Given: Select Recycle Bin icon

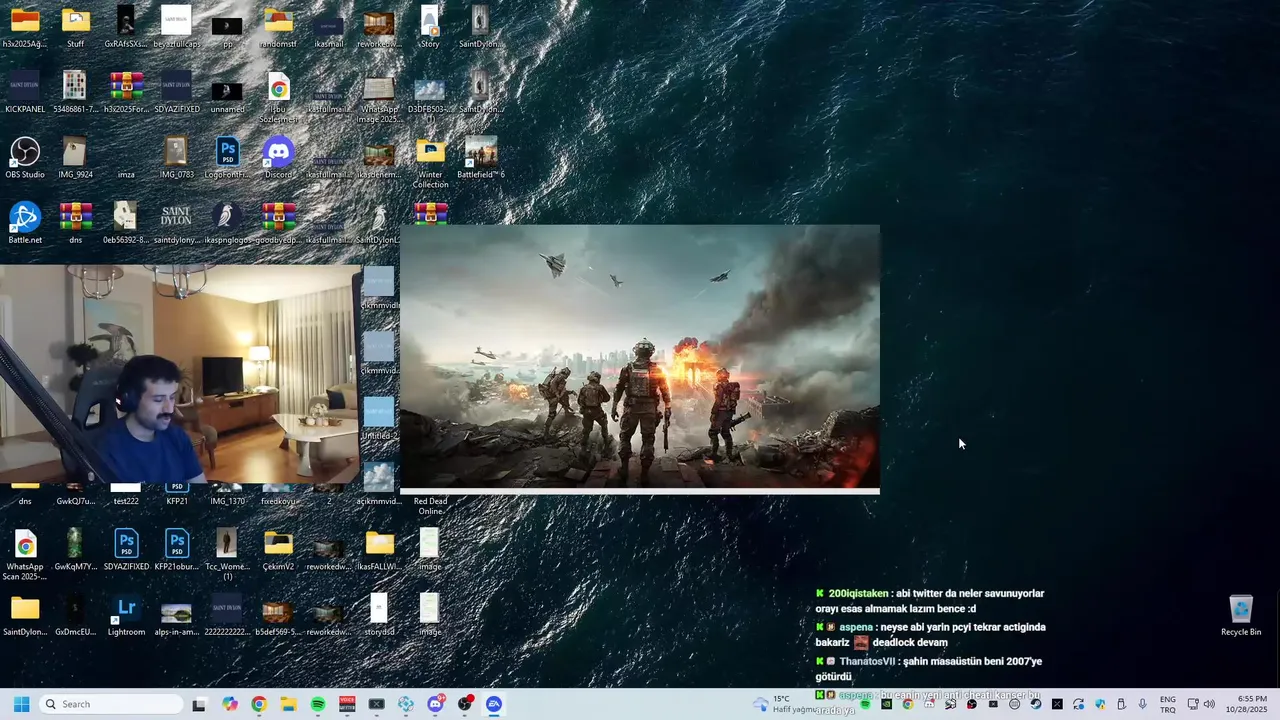Looking at the screenshot, I should point(1241,615).
